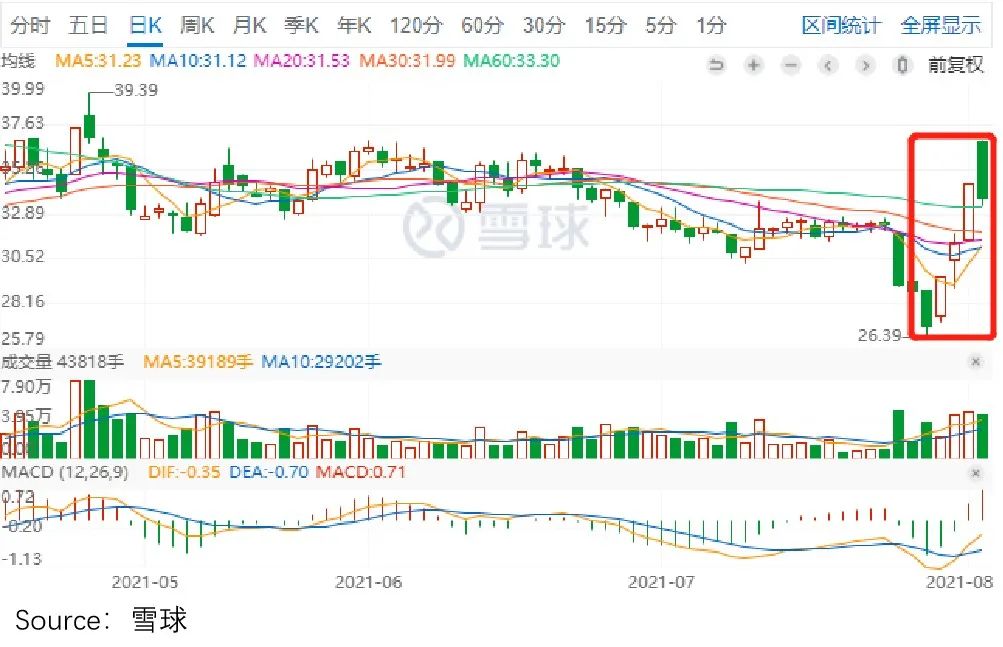Screen dimensions: 1003x647
Task: Select the 月K monthly chart view
Action: (248, 25)
